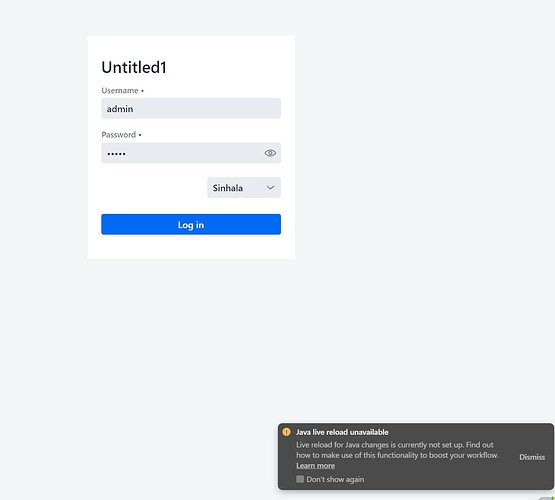Screen dimensions: 555x500
Task: Click the Log in button
Action: point(191,224)
